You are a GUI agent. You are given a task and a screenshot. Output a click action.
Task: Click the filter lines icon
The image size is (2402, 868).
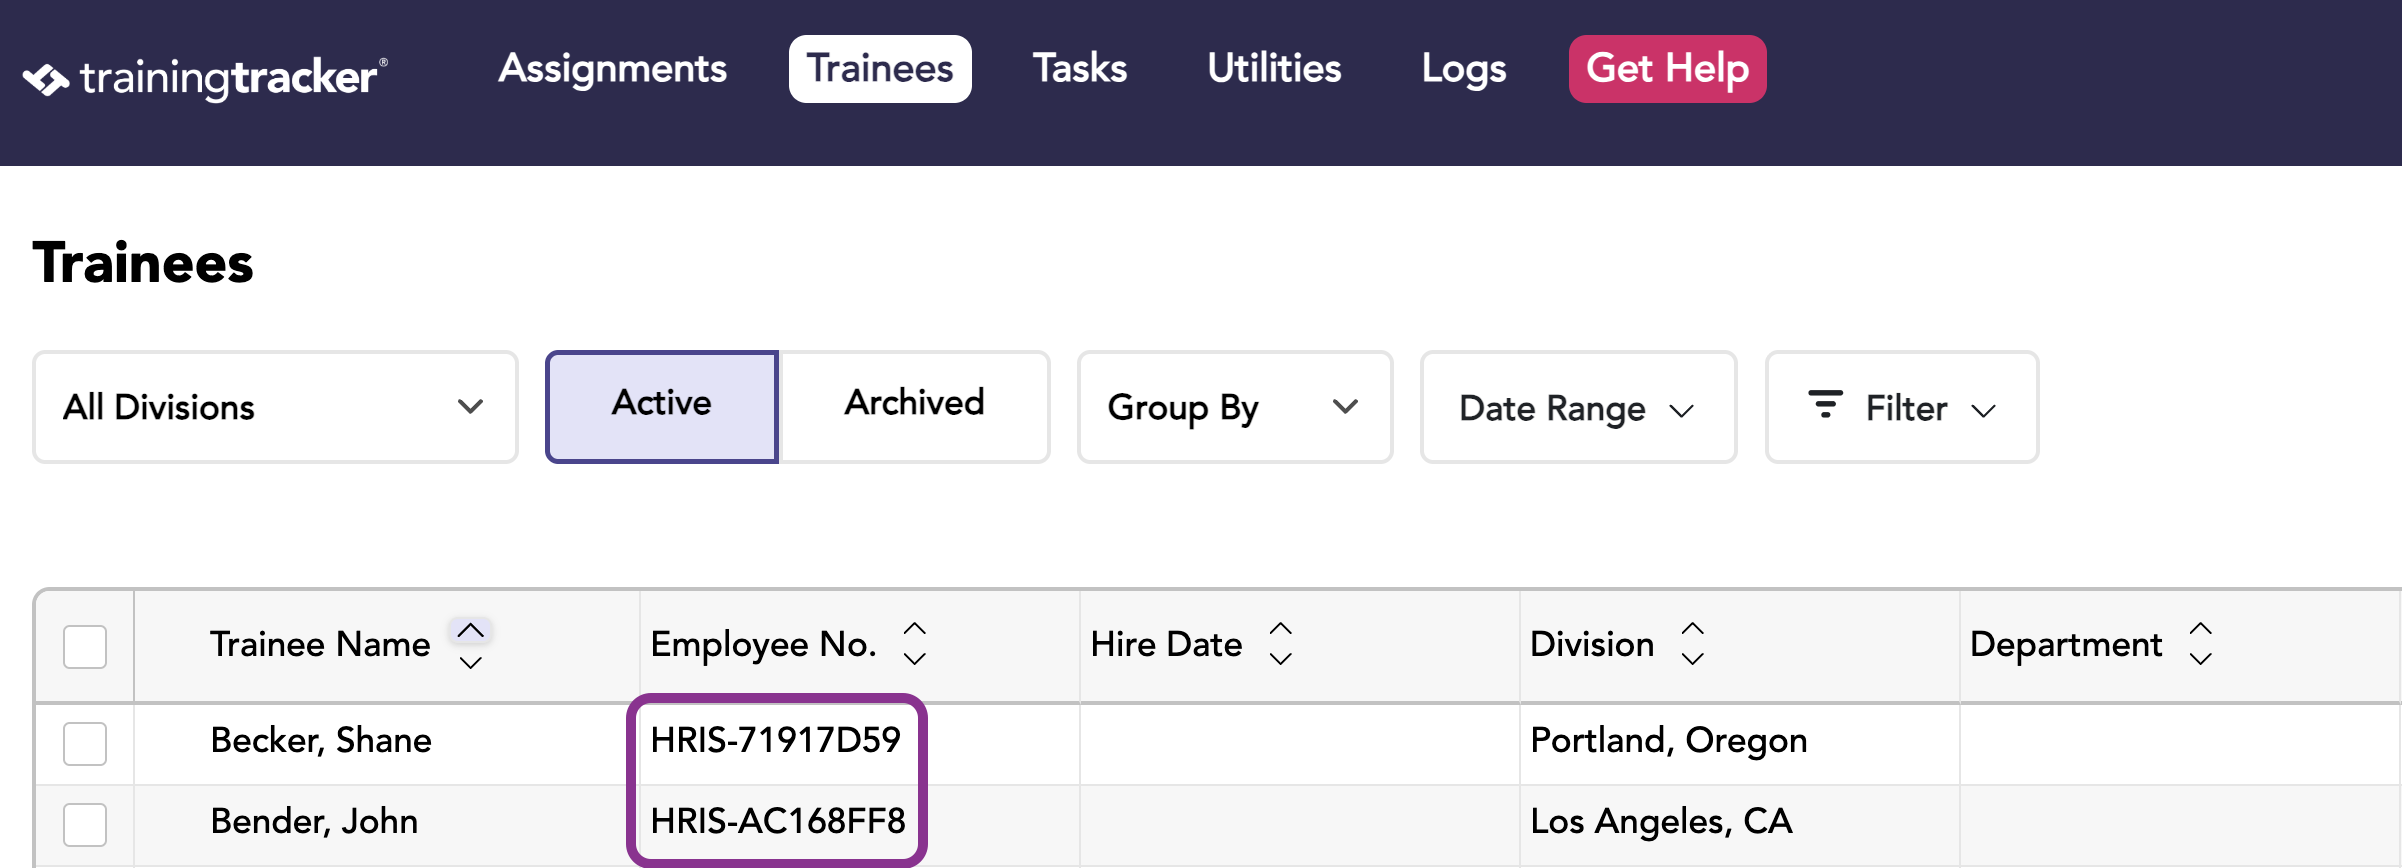click(1825, 405)
